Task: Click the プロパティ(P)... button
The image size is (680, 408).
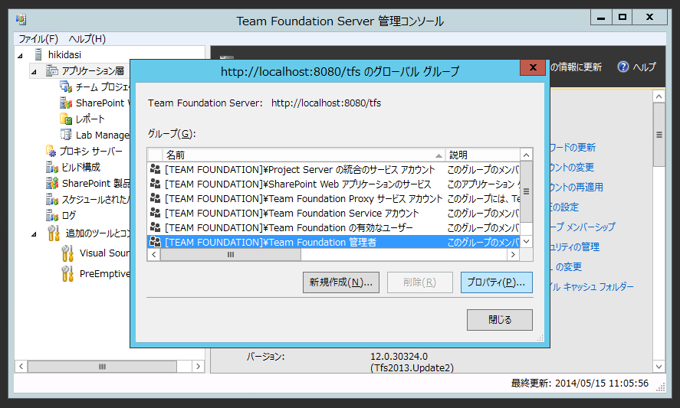Action: click(497, 283)
